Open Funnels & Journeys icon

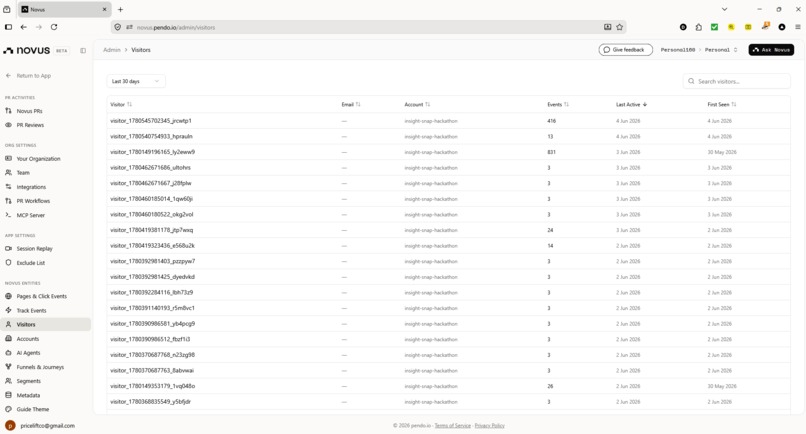click(x=8, y=367)
